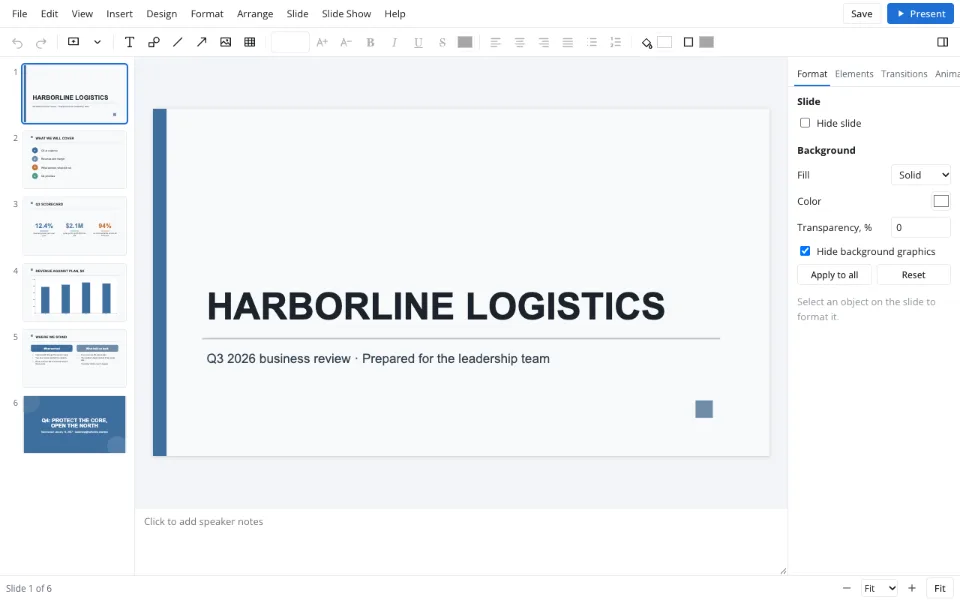Click the Apply to all button
Viewport: 960px width, 600px height.
coord(834,275)
